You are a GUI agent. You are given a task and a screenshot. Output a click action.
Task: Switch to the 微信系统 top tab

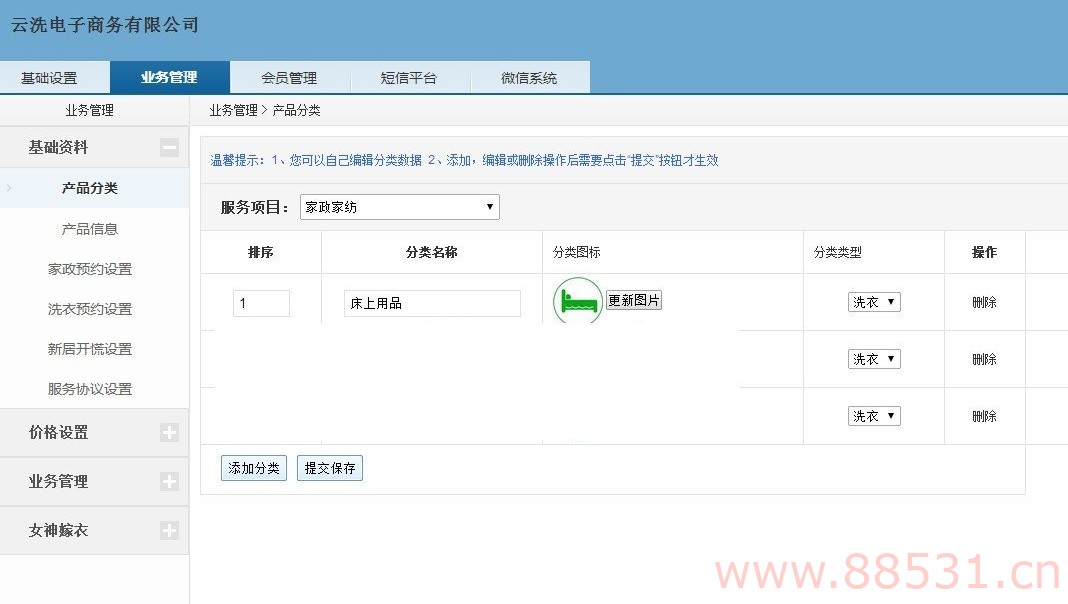(529, 78)
